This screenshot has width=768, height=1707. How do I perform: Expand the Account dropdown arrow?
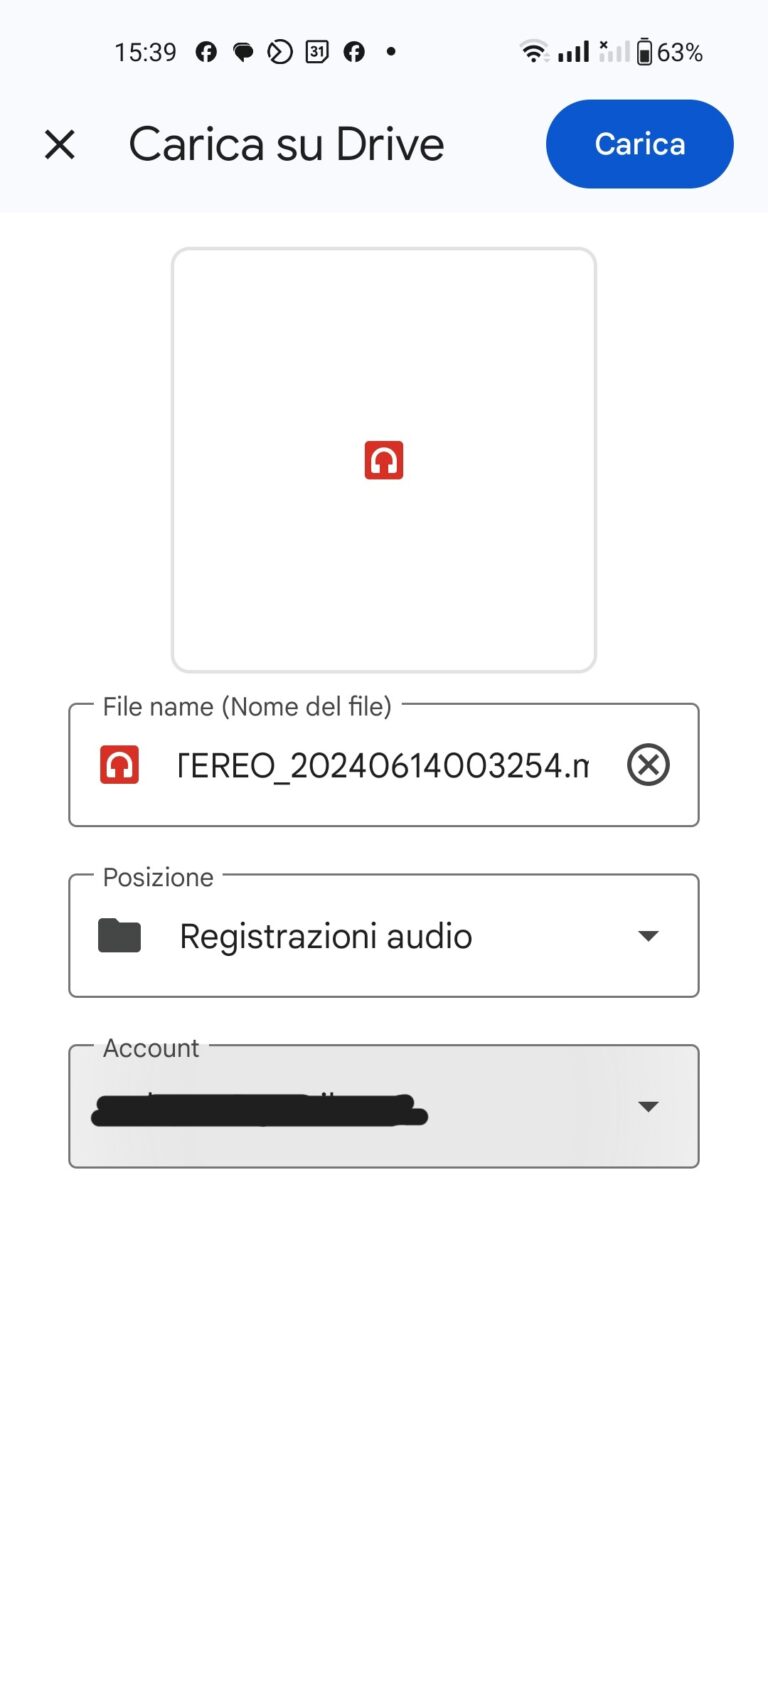click(x=648, y=1106)
